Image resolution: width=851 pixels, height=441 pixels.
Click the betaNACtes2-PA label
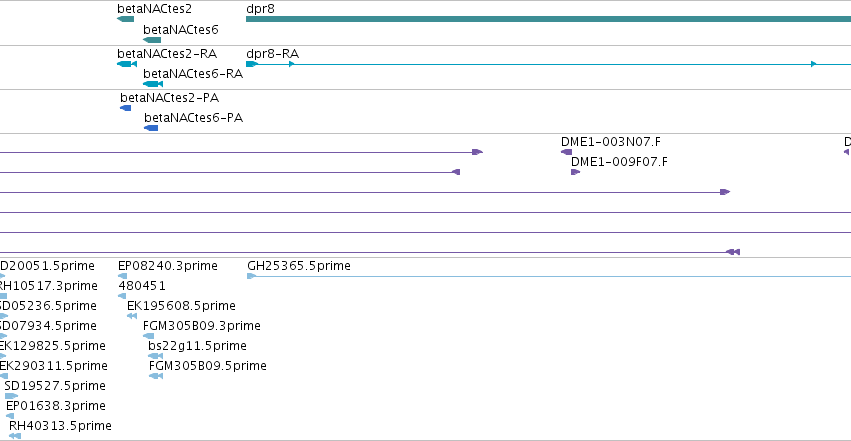tap(169, 98)
